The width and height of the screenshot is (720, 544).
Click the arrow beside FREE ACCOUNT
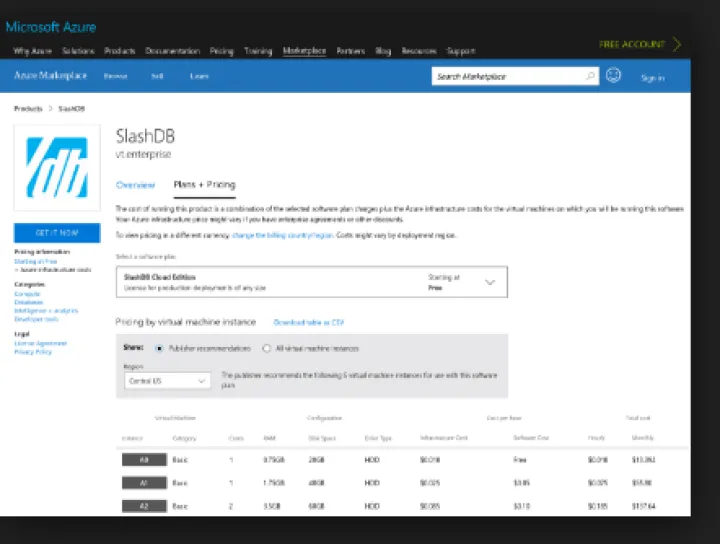click(x=677, y=45)
